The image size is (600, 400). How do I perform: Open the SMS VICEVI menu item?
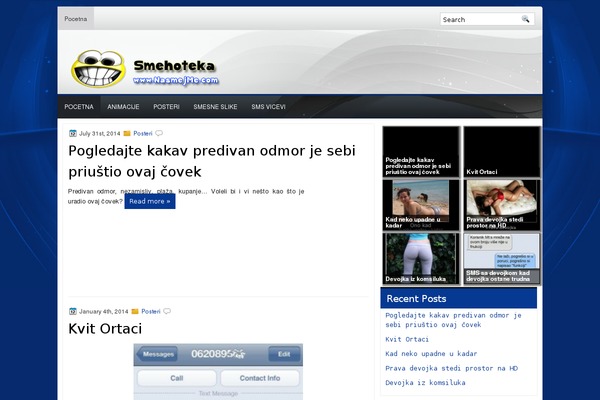(x=268, y=107)
